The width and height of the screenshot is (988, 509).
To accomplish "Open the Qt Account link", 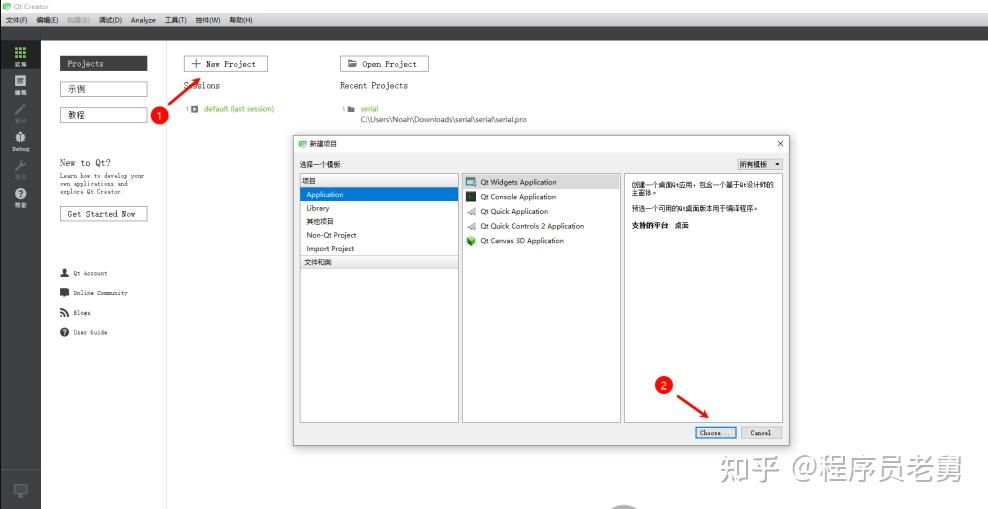I will (90, 273).
